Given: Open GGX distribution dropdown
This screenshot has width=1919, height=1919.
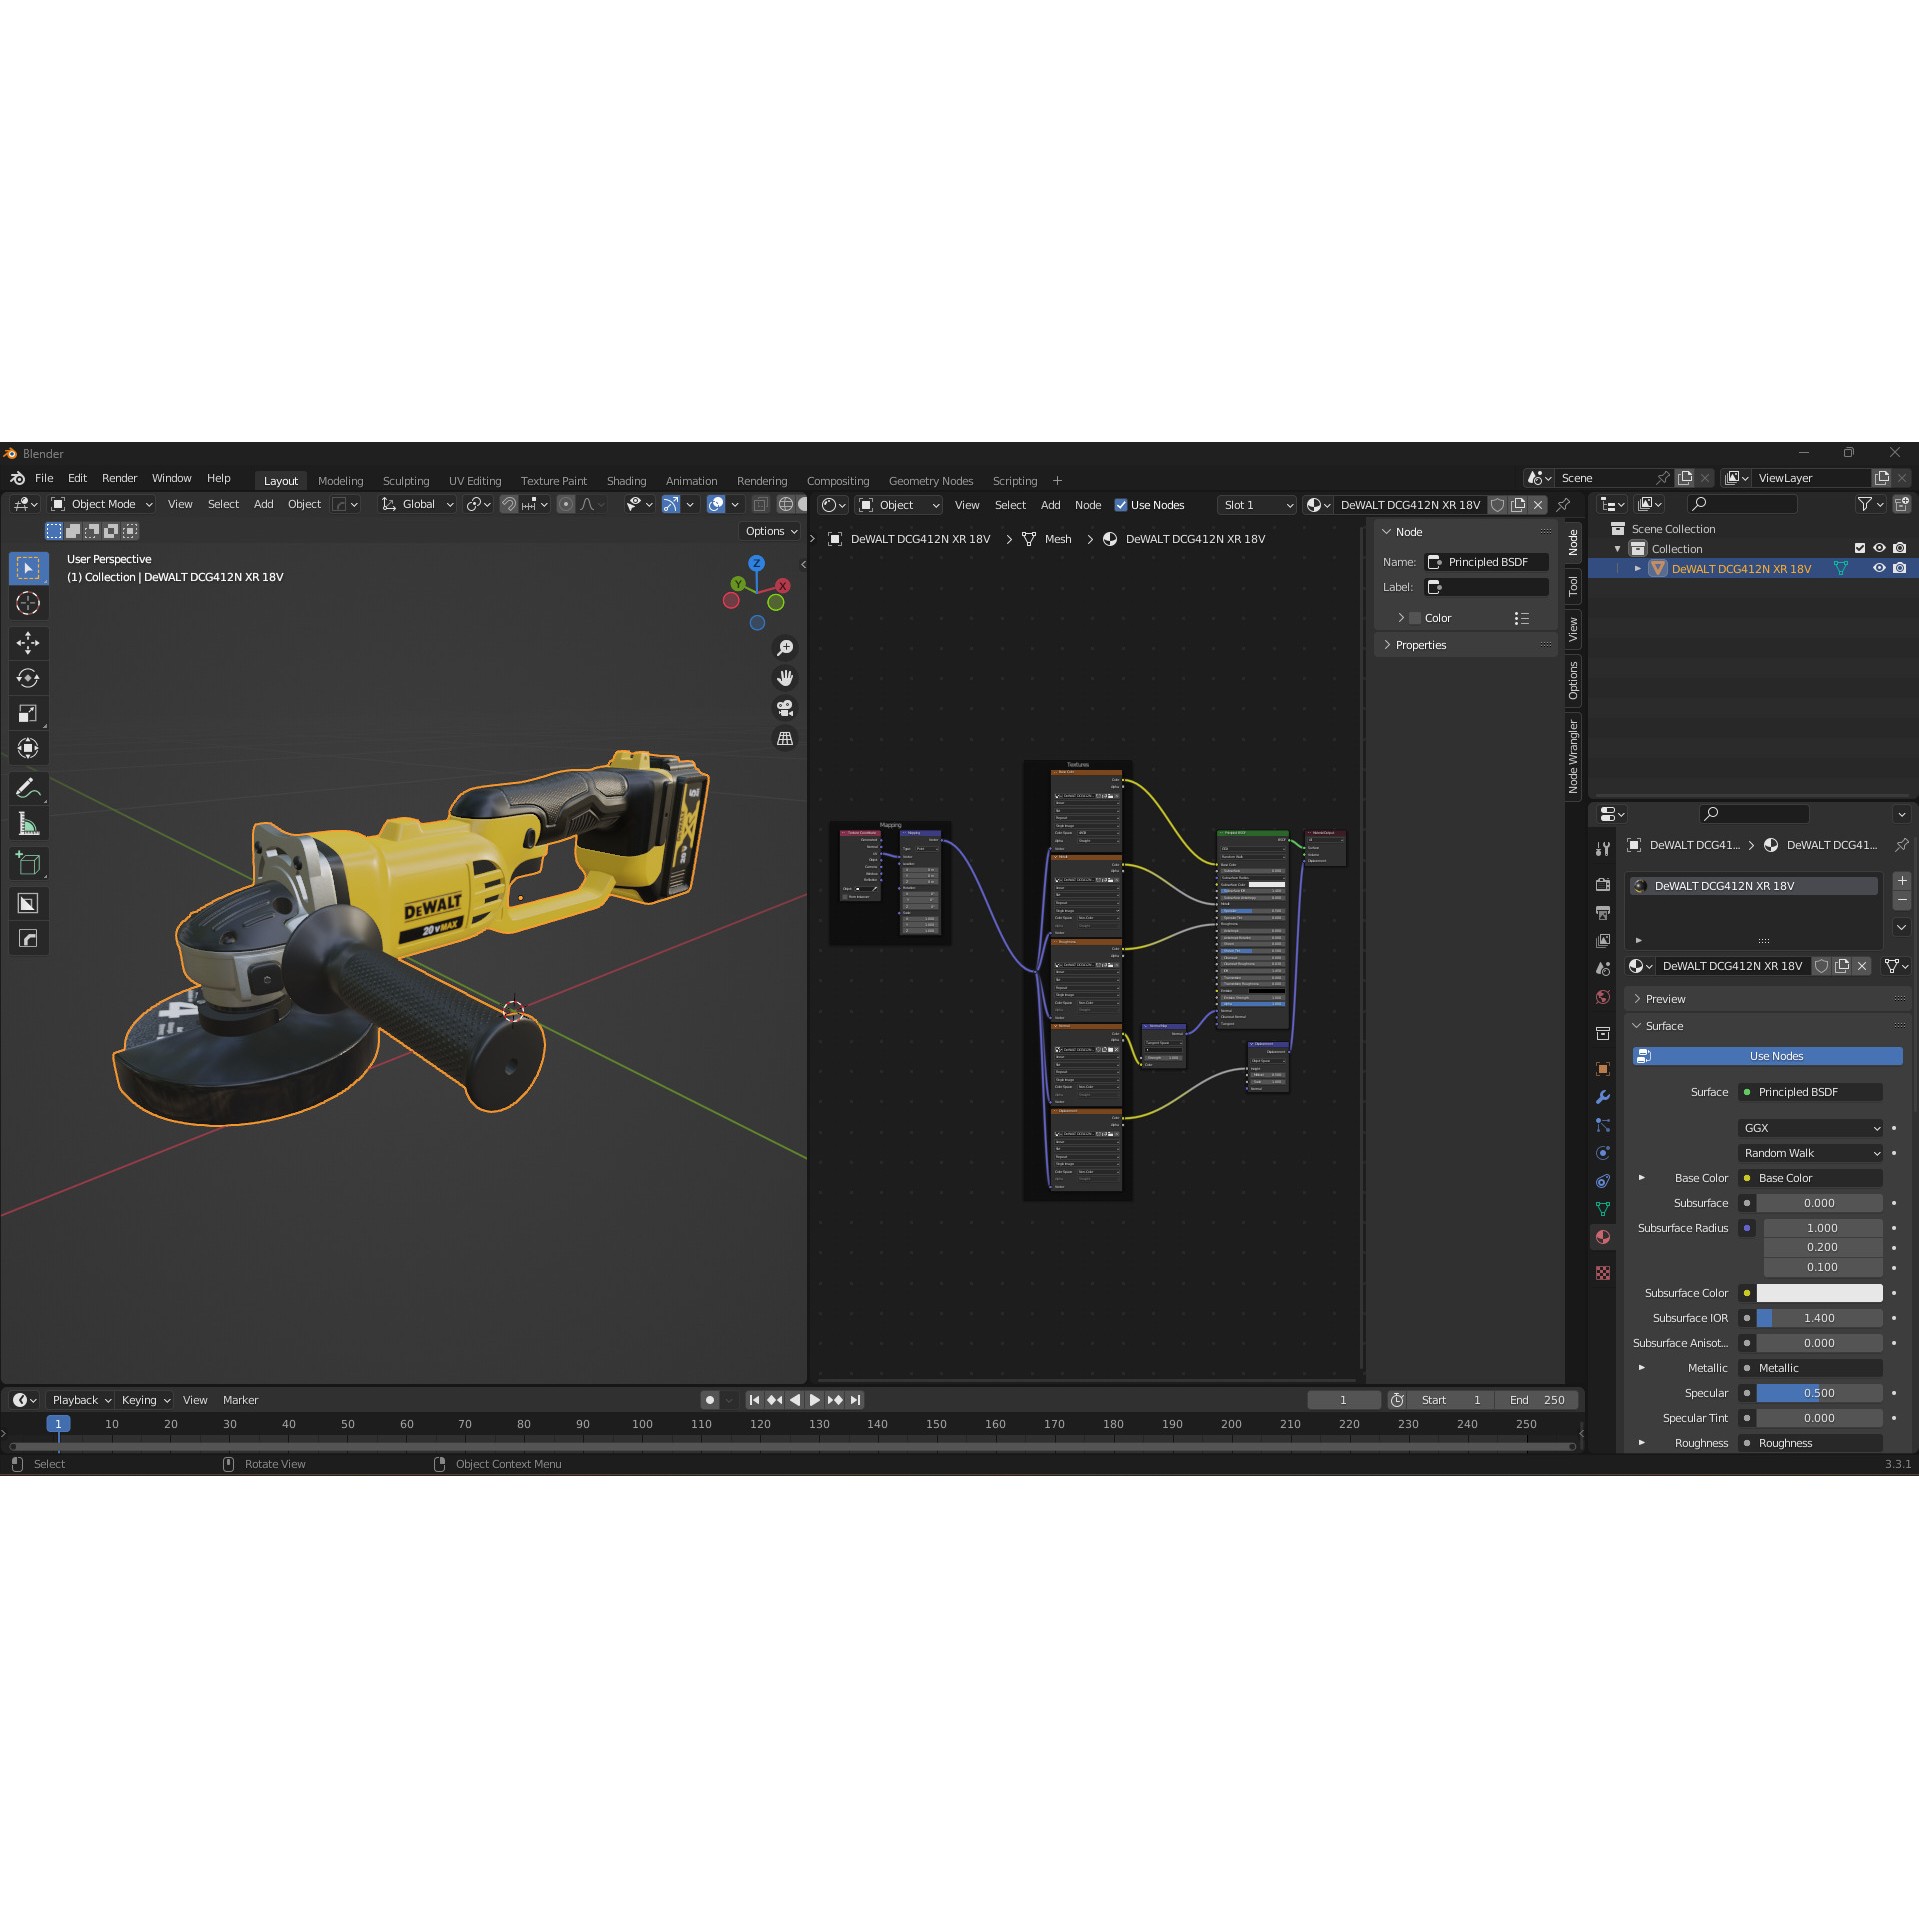Looking at the screenshot, I should [x=1811, y=1128].
